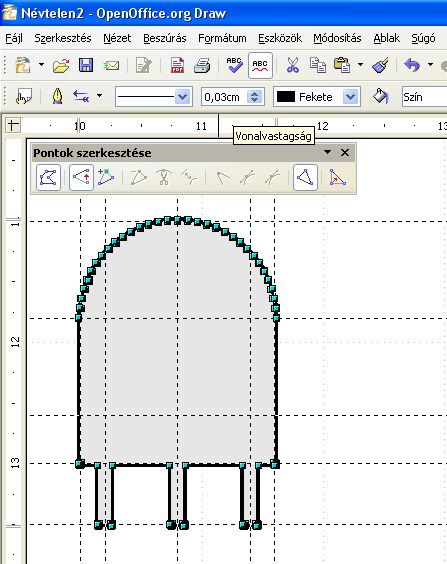This screenshot has width=447, height=564.
Task: Toggle the Eliminate Points option
Action: pyautogui.click(x=338, y=177)
